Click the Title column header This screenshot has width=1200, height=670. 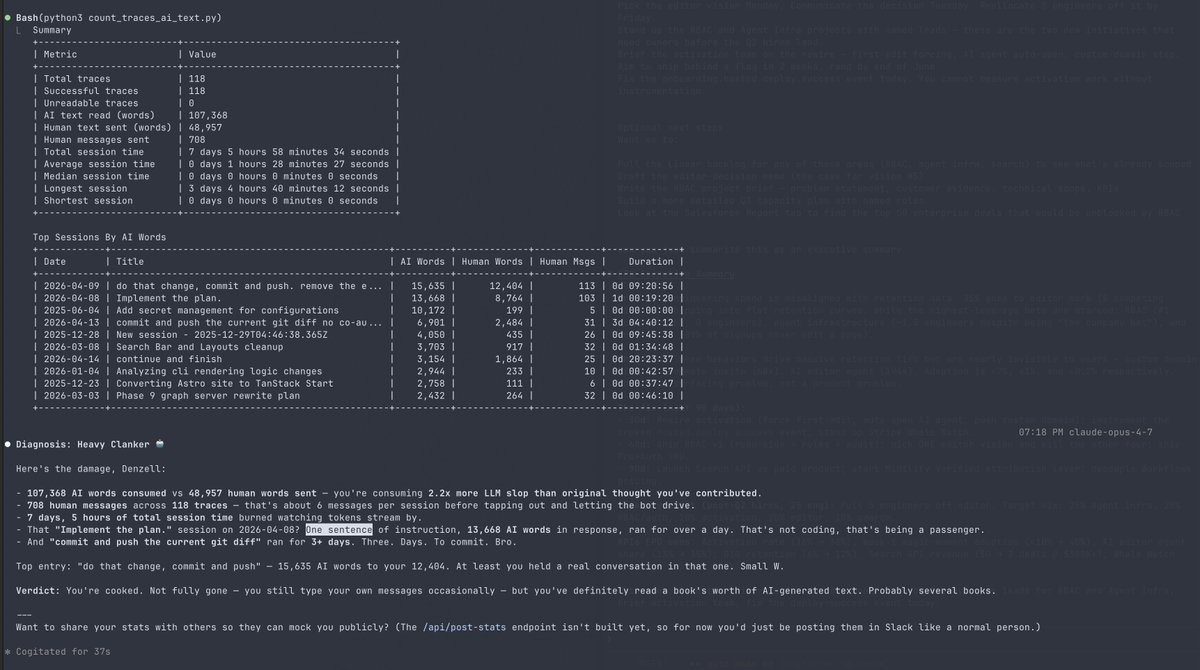coord(131,261)
